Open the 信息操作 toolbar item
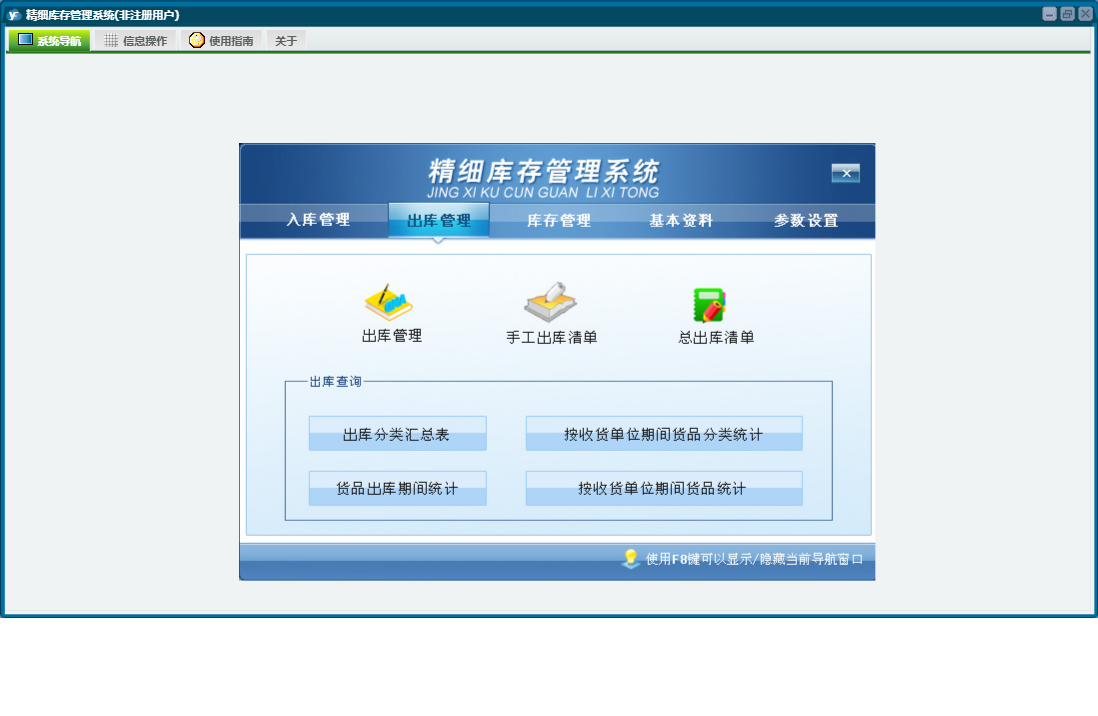Viewport: 1098px width, 716px height. coord(136,41)
